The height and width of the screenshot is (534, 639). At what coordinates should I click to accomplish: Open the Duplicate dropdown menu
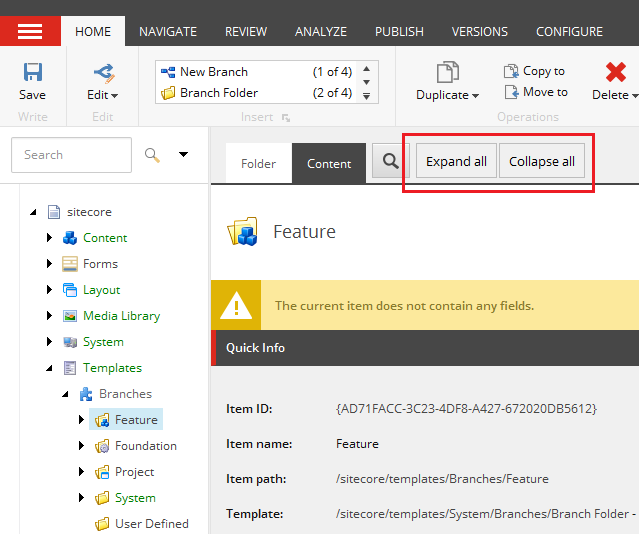pos(474,96)
